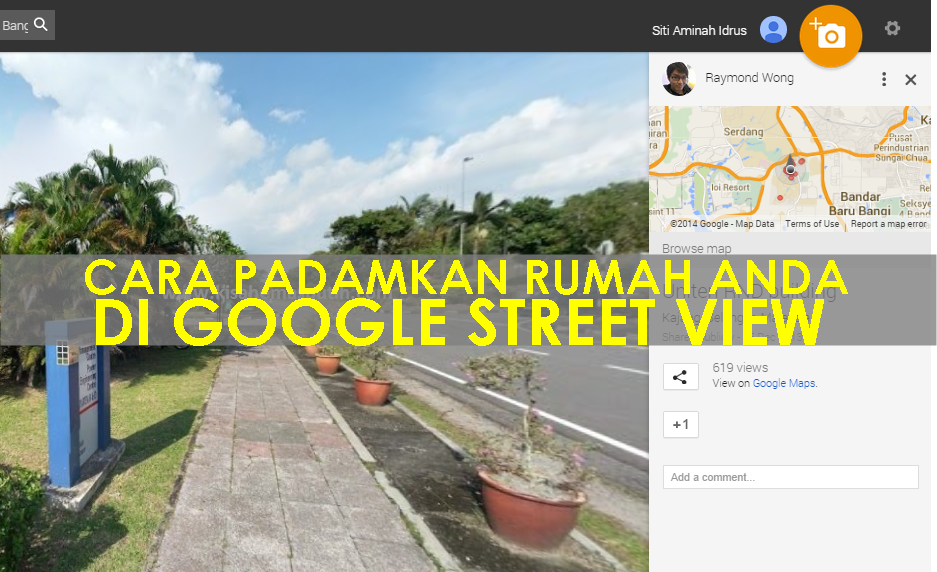Click the Add a comment field
The width and height of the screenshot is (937, 572).
[790, 477]
